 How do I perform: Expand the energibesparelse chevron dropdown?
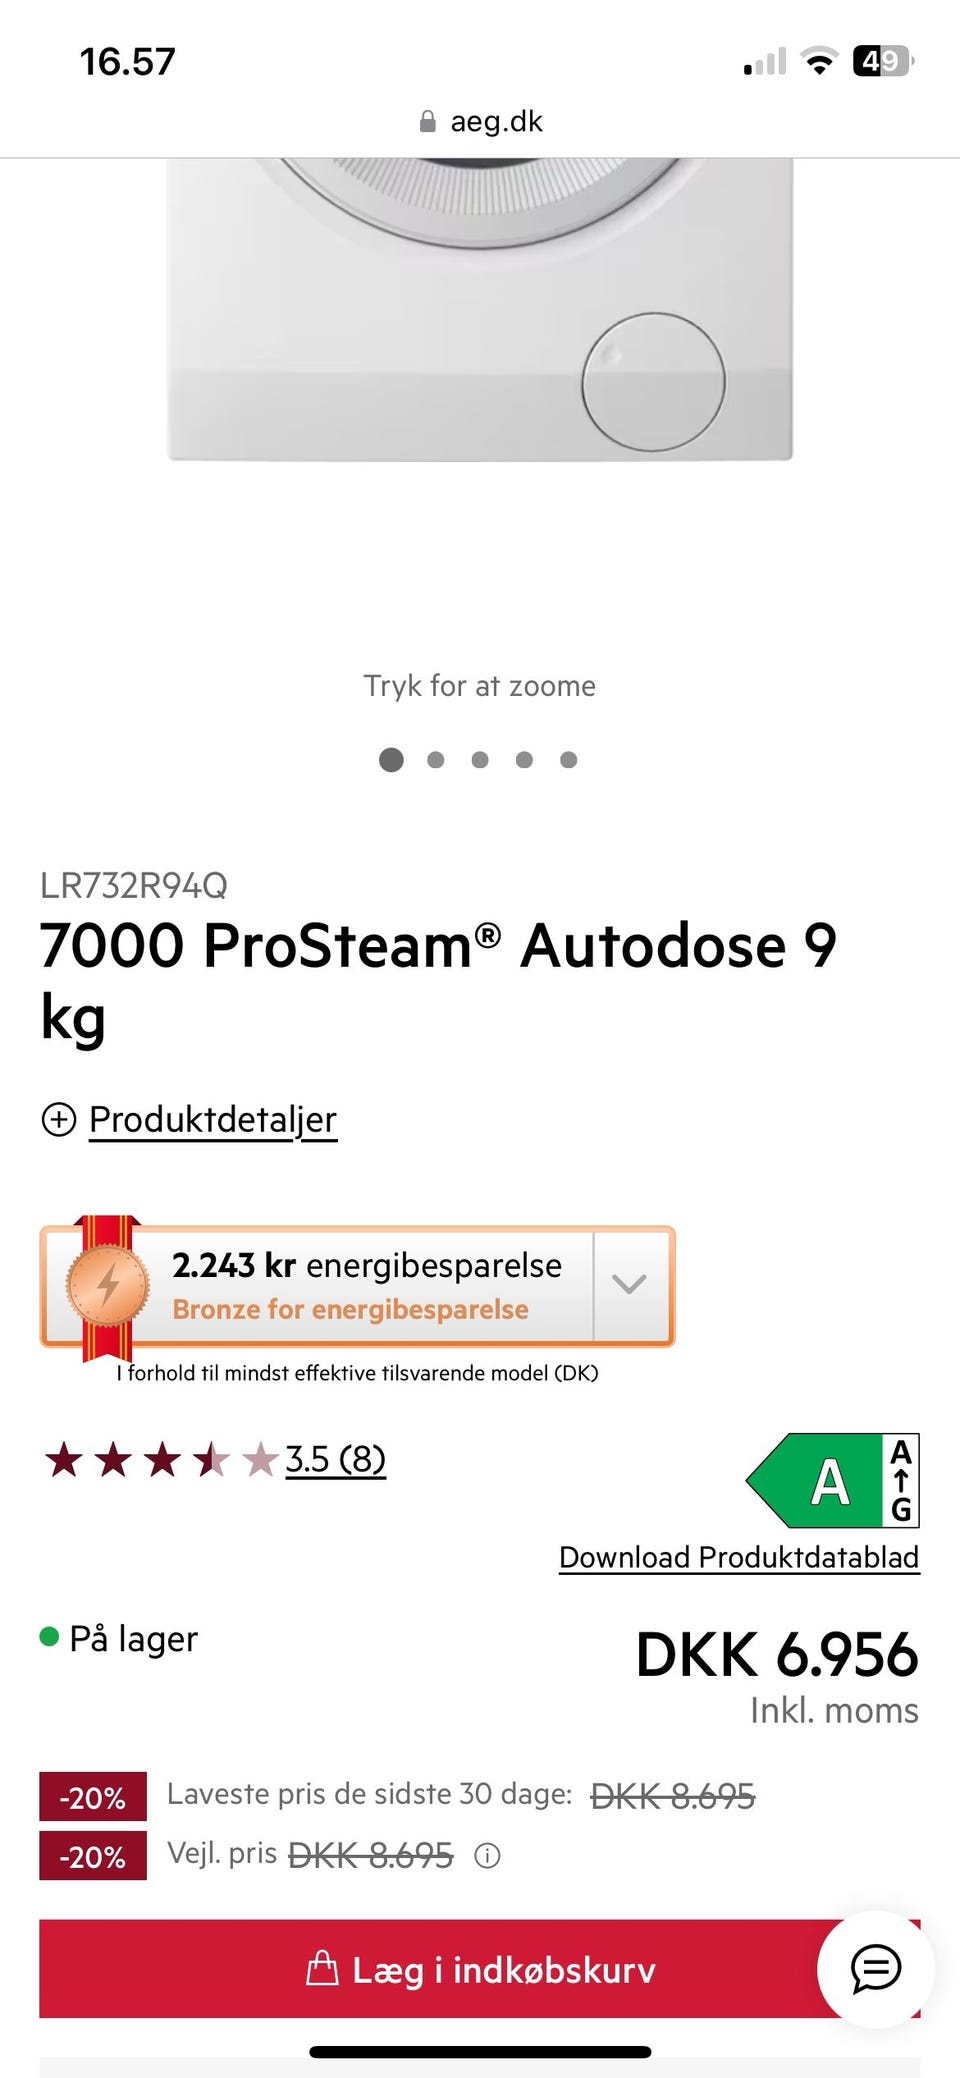coord(629,1285)
